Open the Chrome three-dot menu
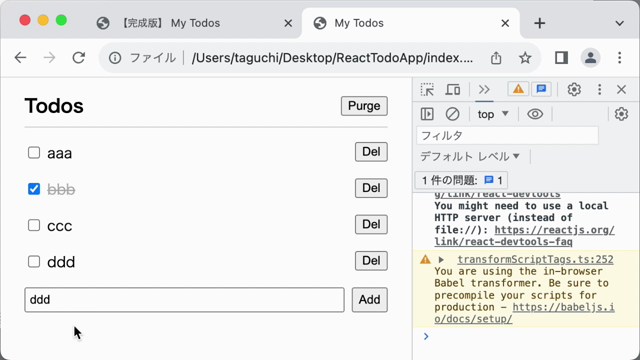The width and height of the screenshot is (640, 360). pyautogui.click(x=620, y=58)
